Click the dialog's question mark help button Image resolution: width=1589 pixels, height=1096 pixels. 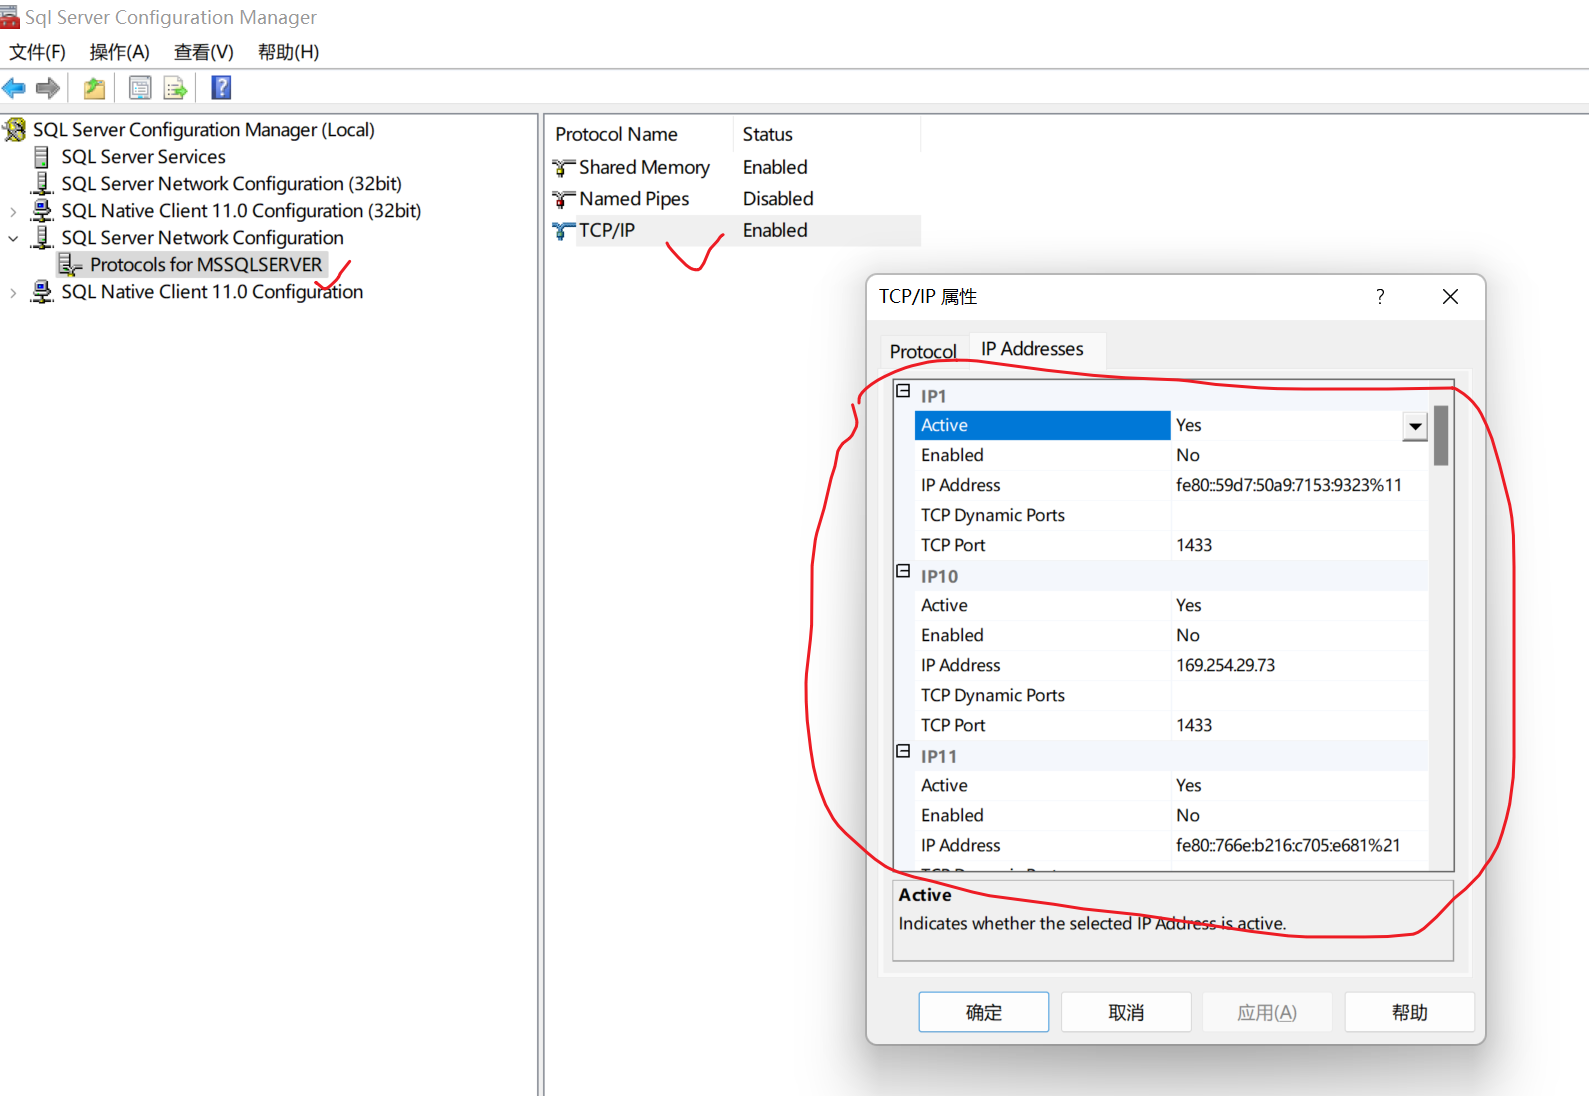click(1380, 297)
